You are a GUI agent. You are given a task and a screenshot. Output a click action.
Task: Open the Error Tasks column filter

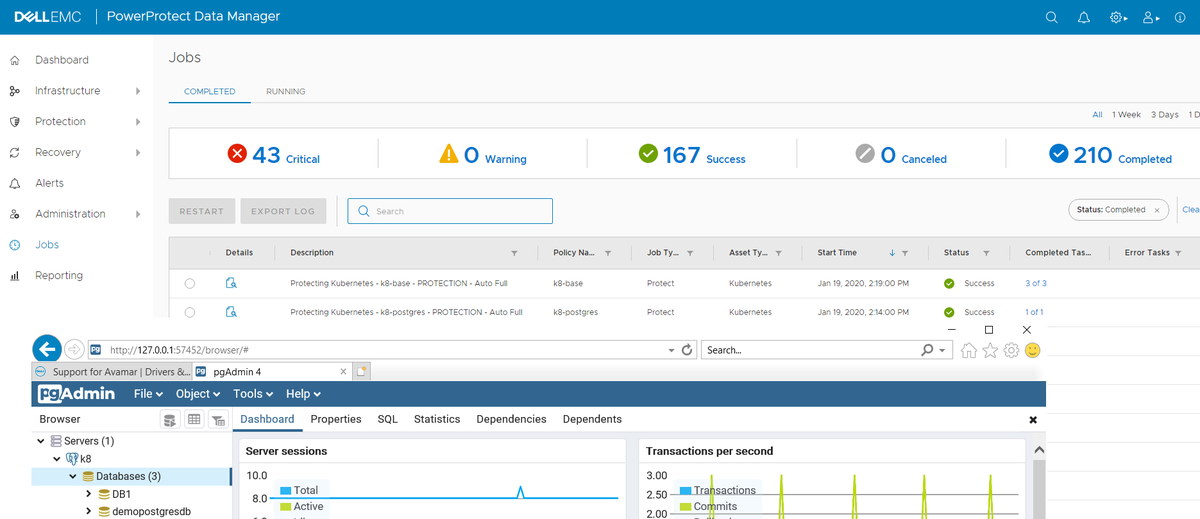(x=1178, y=253)
